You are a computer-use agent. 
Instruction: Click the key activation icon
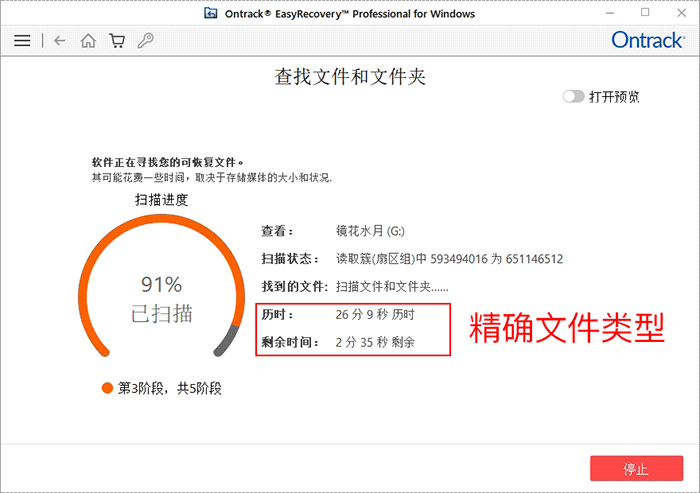tap(145, 41)
